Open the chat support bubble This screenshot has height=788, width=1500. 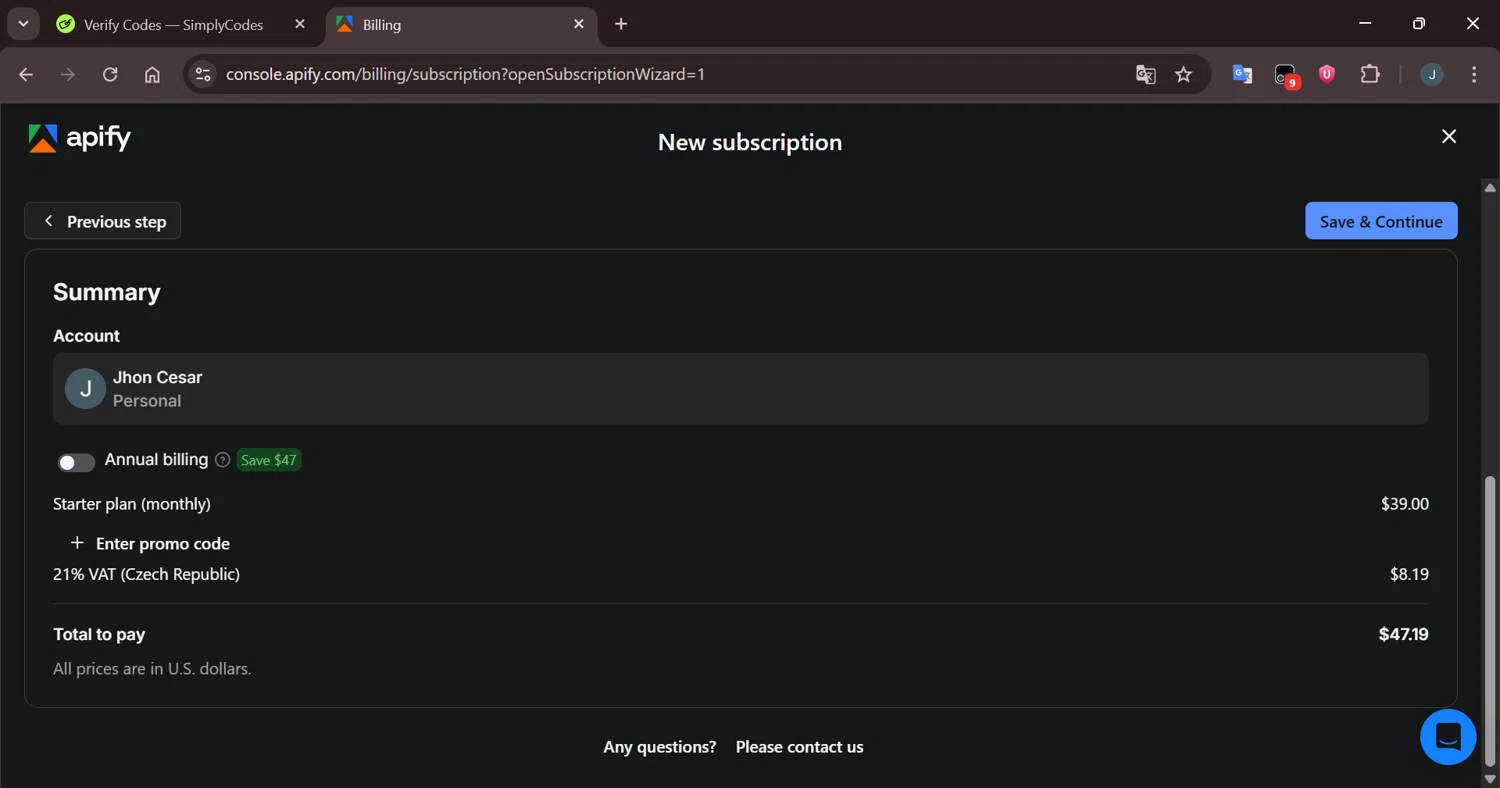point(1448,737)
